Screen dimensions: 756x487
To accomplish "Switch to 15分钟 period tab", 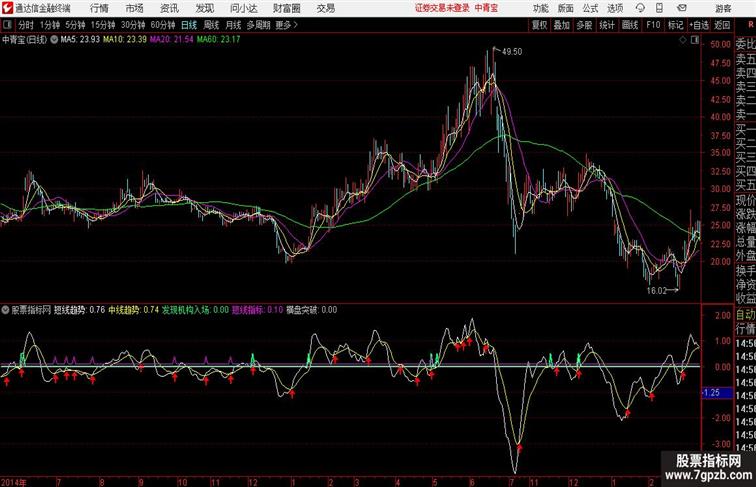I will [x=103, y=25].
